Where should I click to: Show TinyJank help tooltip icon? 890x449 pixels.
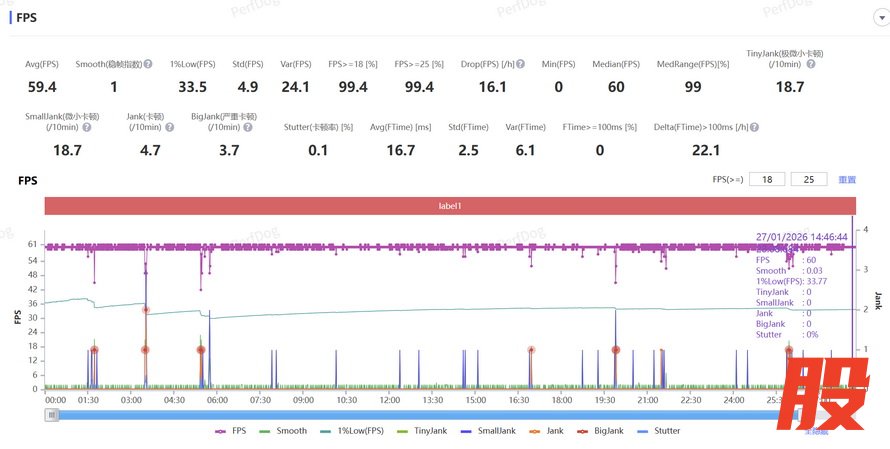[811, 65]
